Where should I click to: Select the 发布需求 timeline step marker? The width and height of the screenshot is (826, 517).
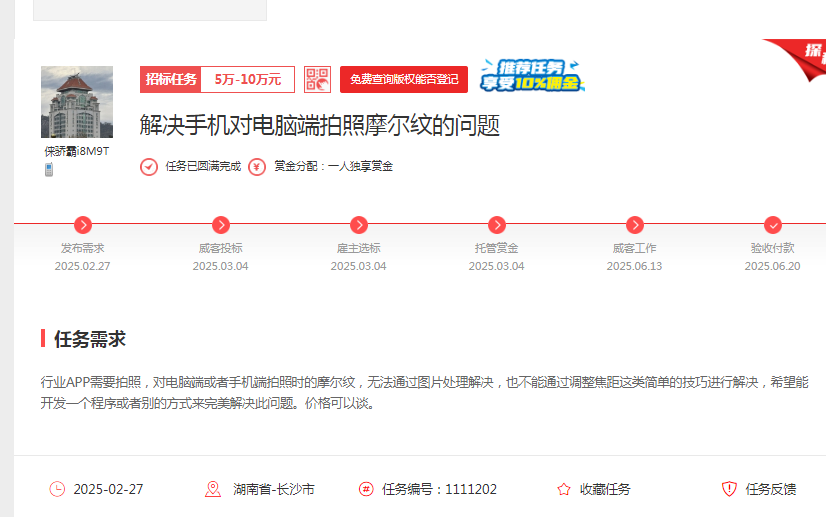(x=83, y=225)
